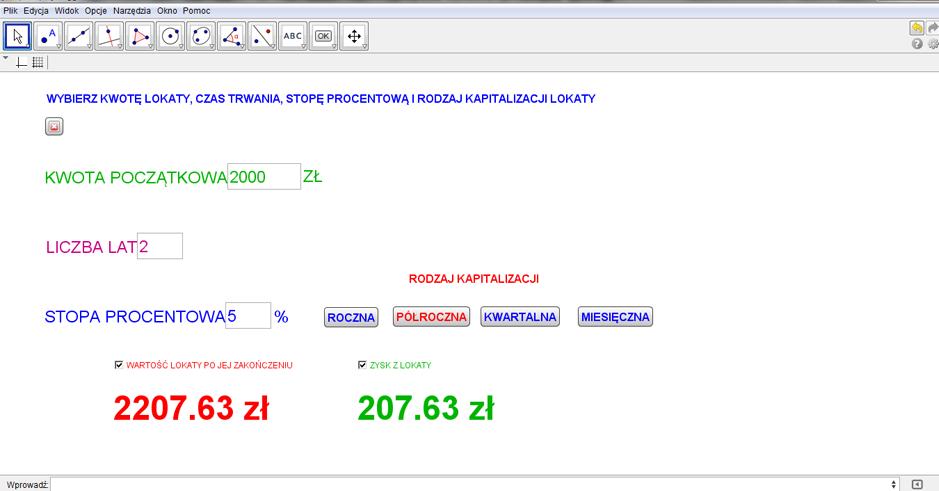Click the KWOTA POCZĄTKOWA field with 2000
939x491 pixels.
[x=264, y=177]
